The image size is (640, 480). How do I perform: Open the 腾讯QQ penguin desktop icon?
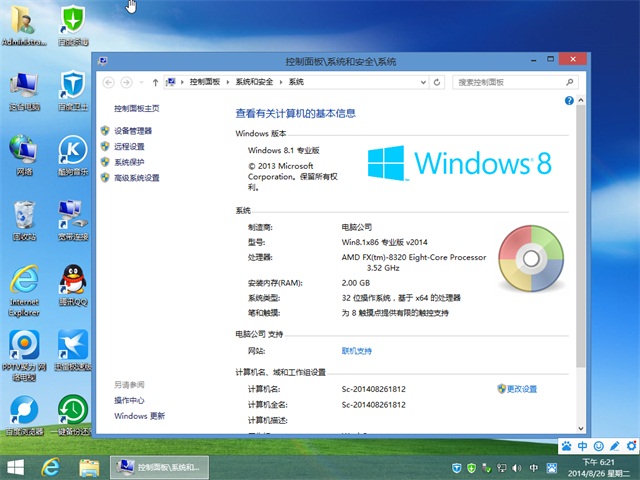[72, 283]
